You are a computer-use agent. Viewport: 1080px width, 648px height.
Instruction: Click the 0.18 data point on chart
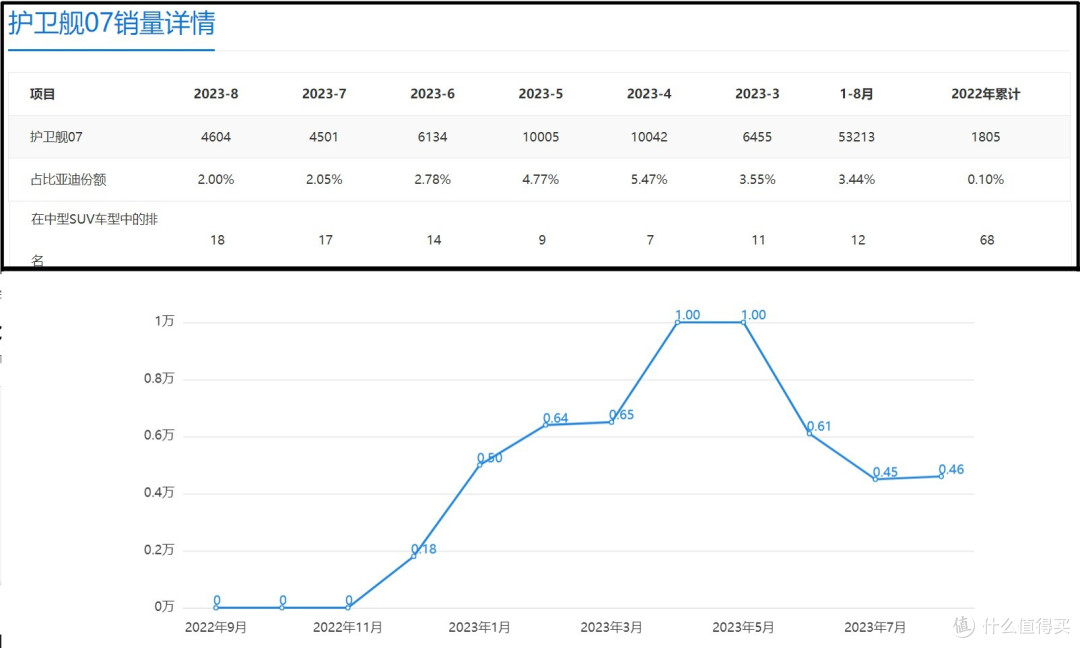(414, 556)
